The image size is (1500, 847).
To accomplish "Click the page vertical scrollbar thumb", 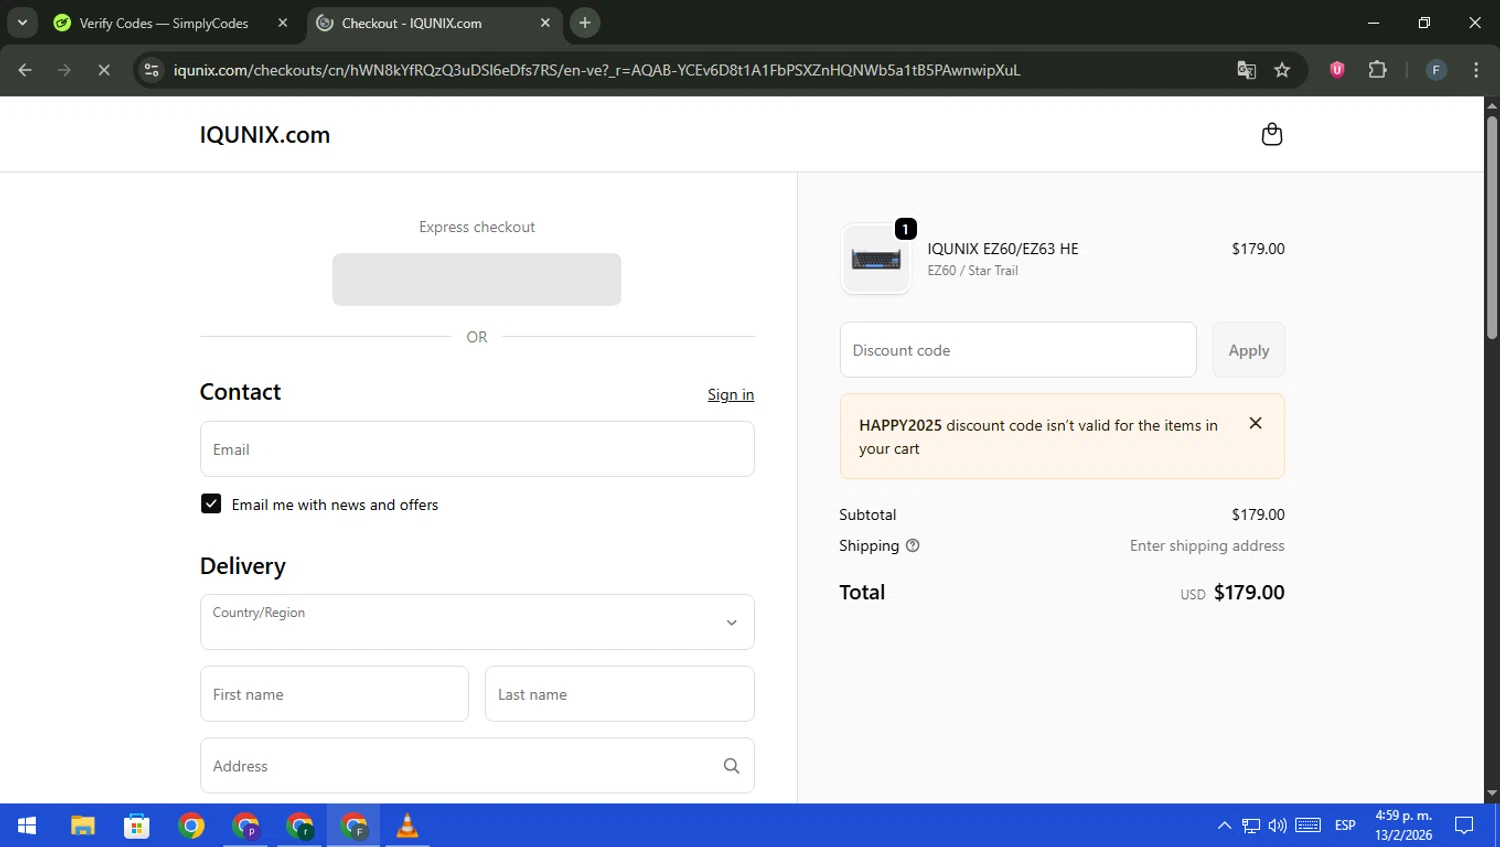I will click(x=1492, y=227).
